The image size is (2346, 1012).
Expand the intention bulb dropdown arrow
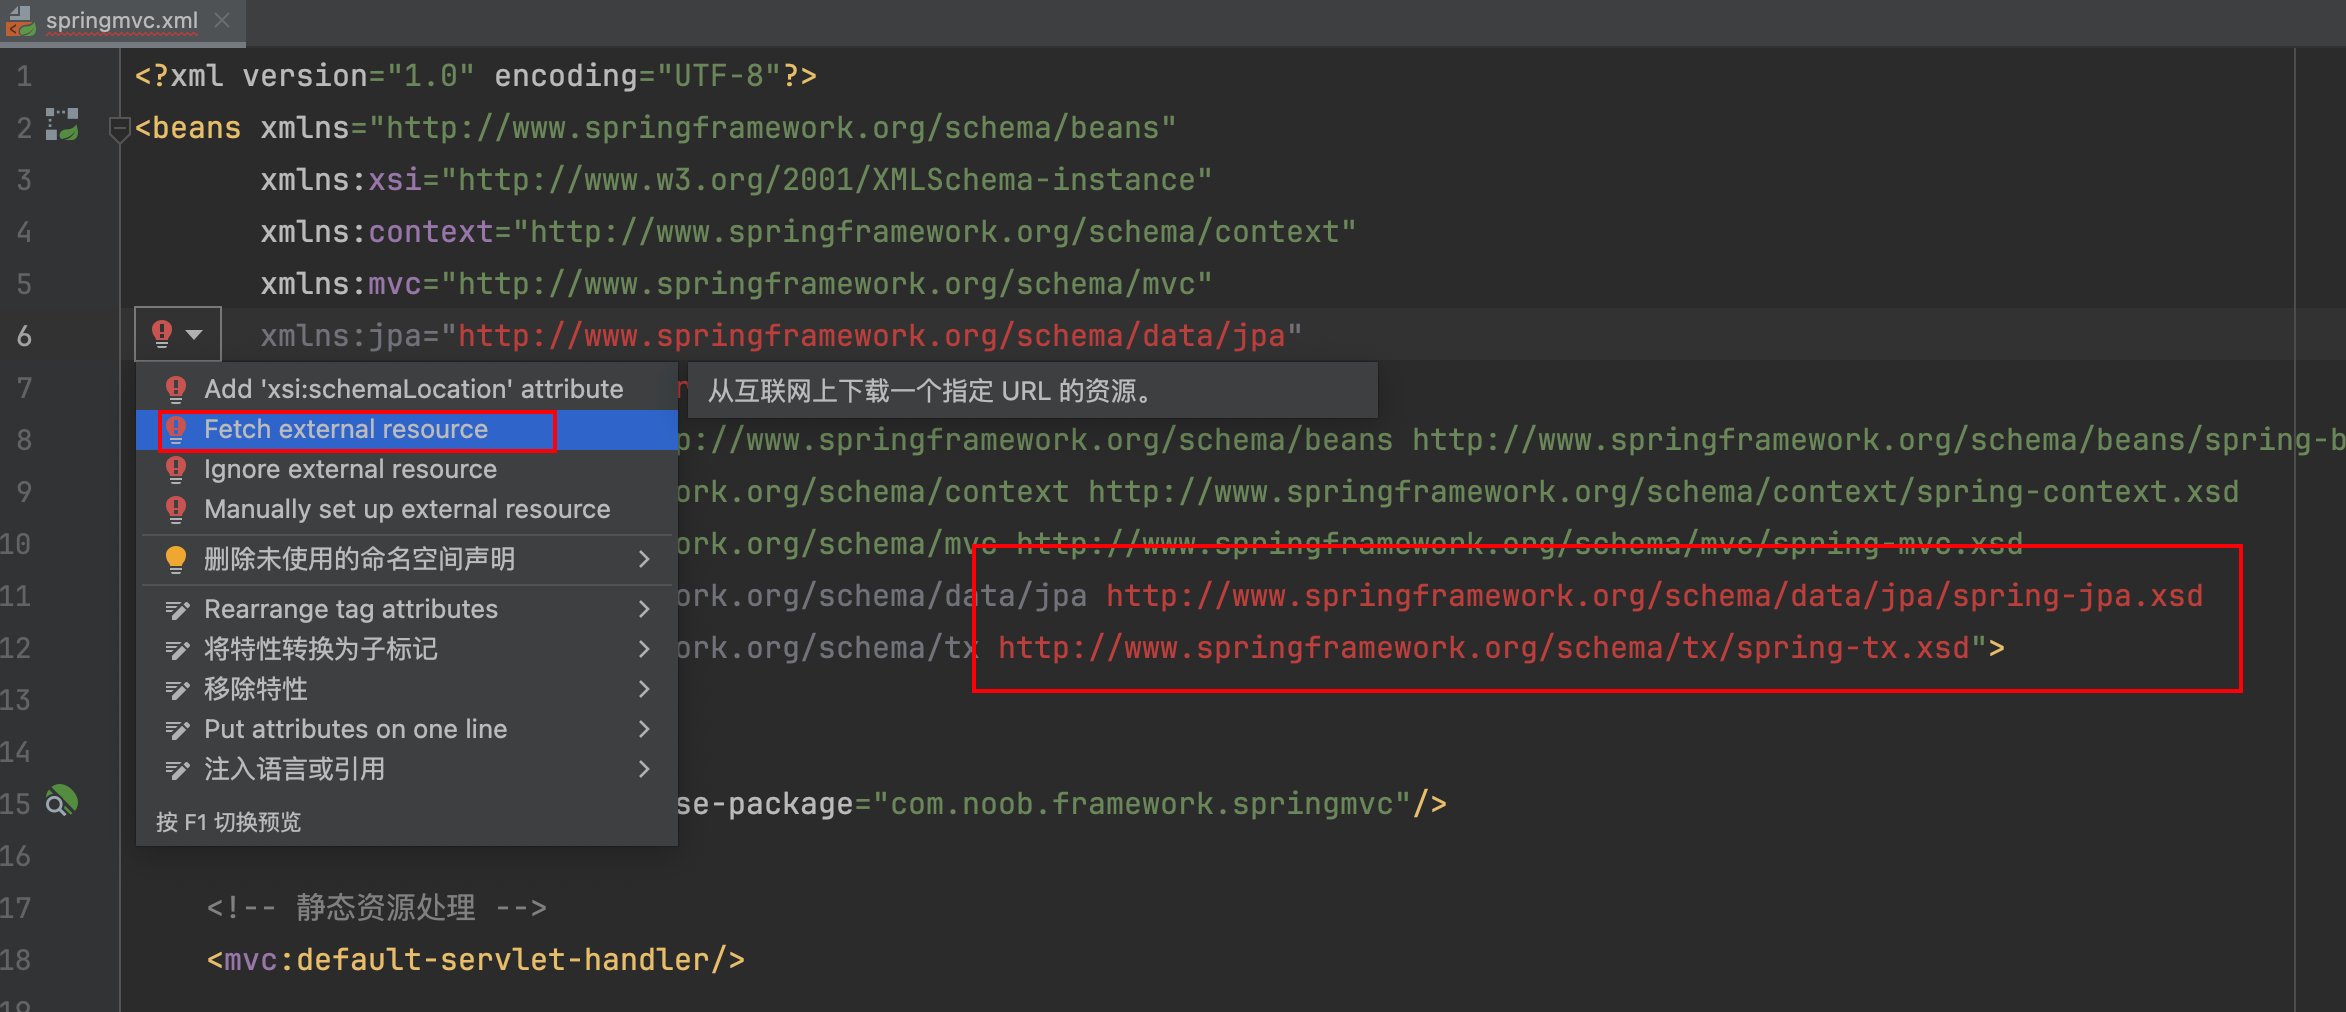[x=195, y=335]
